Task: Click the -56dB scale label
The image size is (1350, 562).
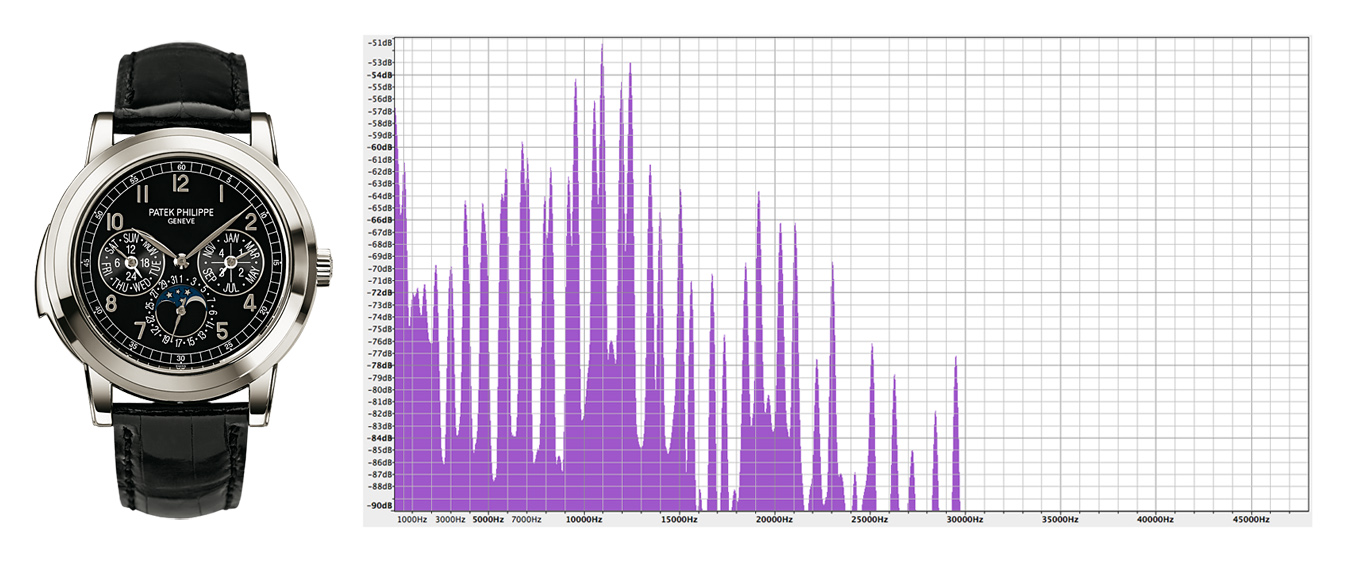Action: pyautogui.click(x=380, y=99)
